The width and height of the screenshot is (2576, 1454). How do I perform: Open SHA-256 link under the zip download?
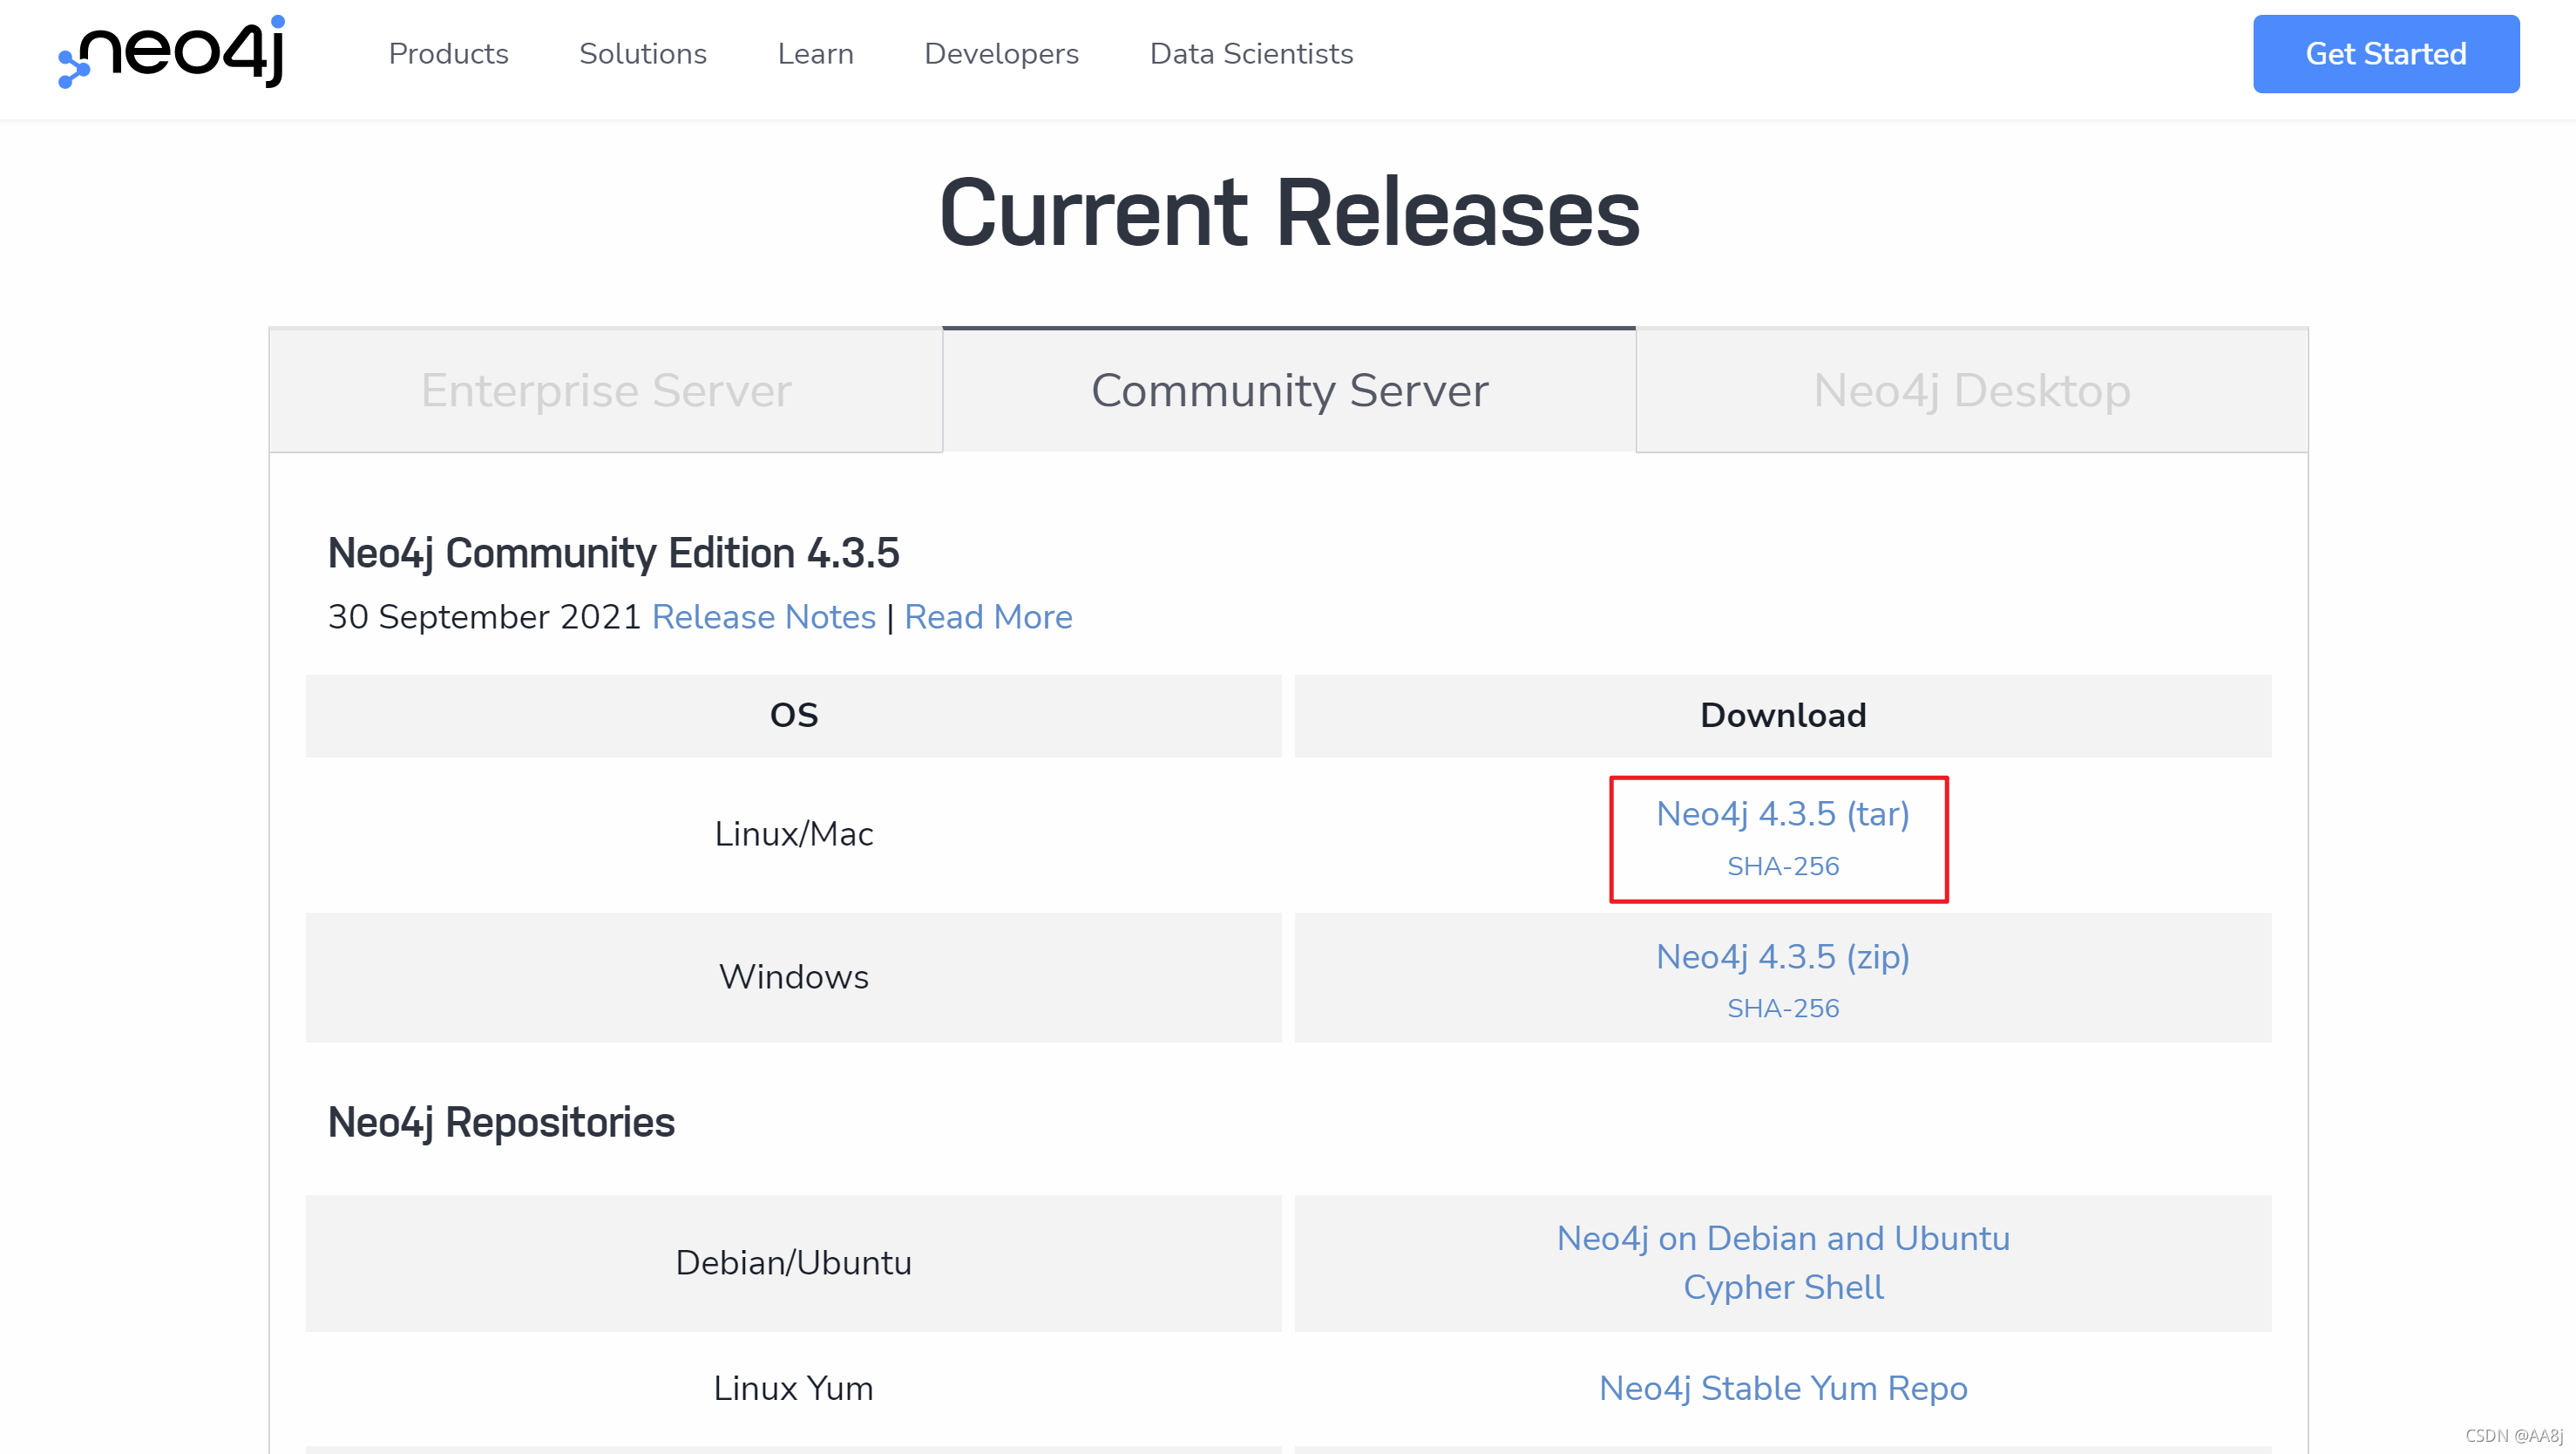point(1782,1008)
